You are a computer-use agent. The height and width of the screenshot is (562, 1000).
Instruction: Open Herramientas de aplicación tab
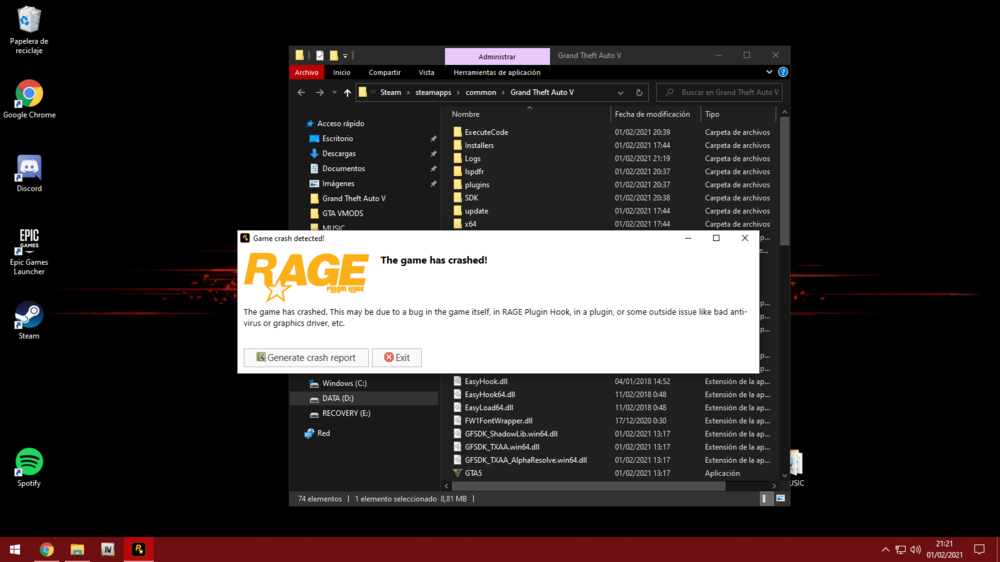pyautogui.click(x=497, y=72)
